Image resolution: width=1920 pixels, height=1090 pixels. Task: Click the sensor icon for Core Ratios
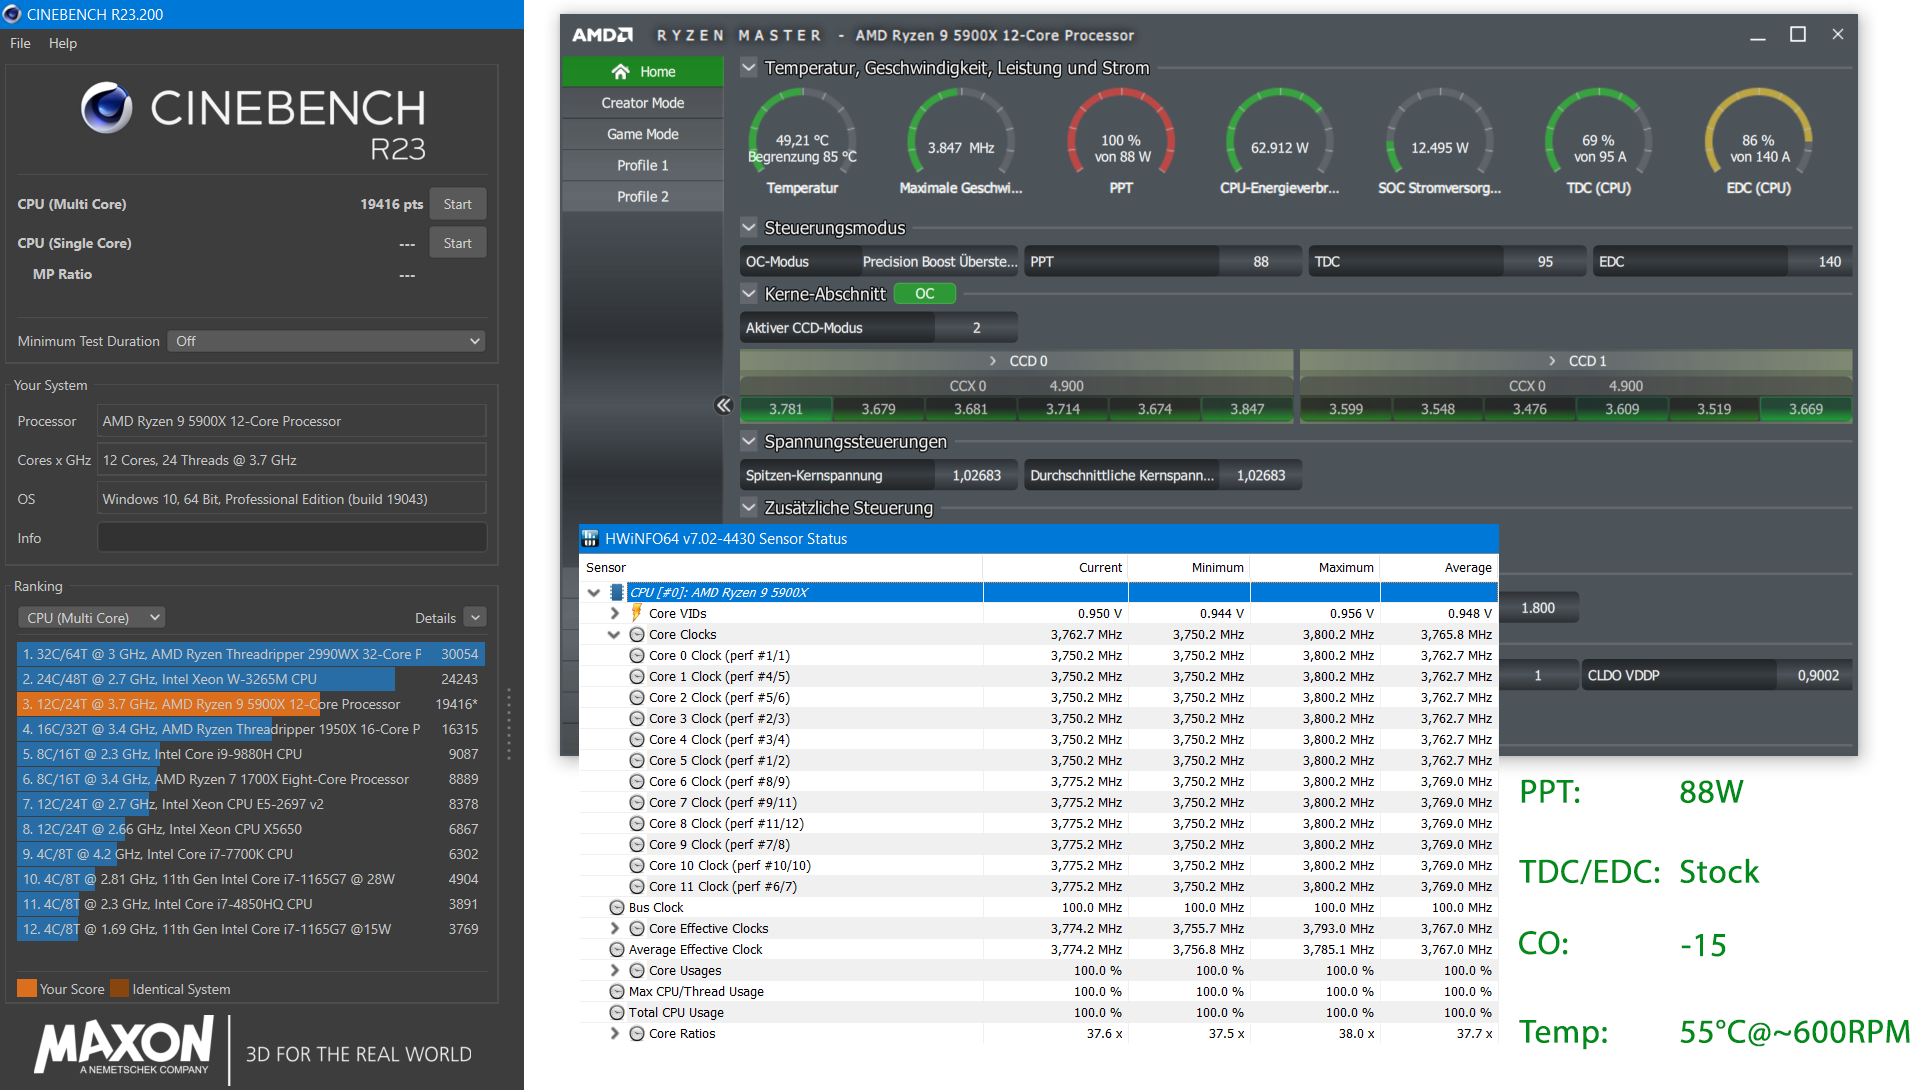[637, 1033]
